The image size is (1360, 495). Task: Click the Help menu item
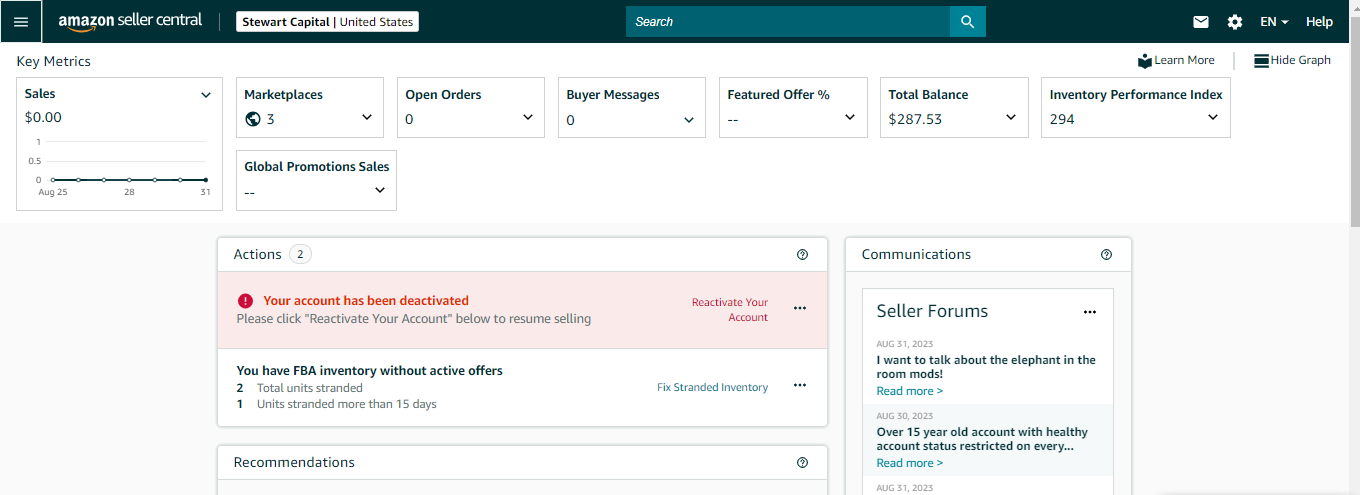[x=1319, y=21]
